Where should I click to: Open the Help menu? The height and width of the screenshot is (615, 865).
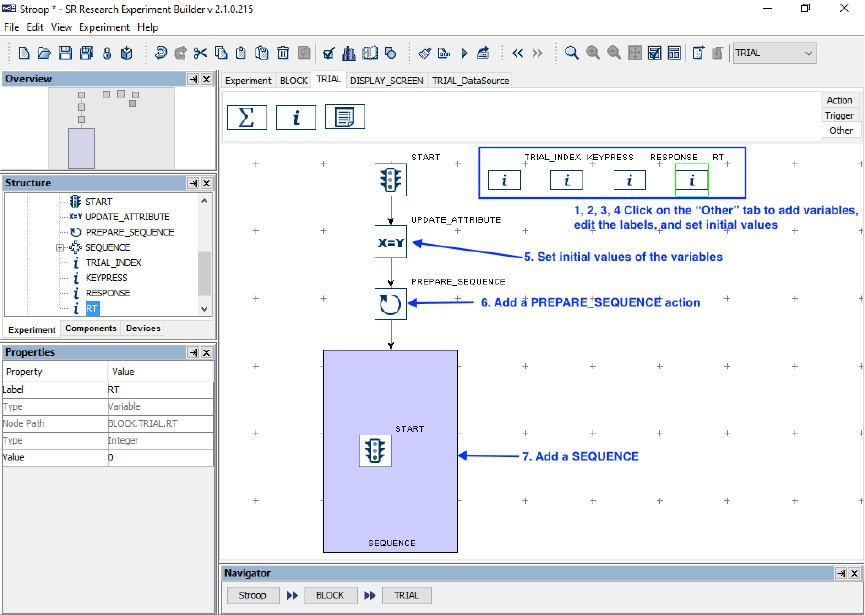pos(147,27)
